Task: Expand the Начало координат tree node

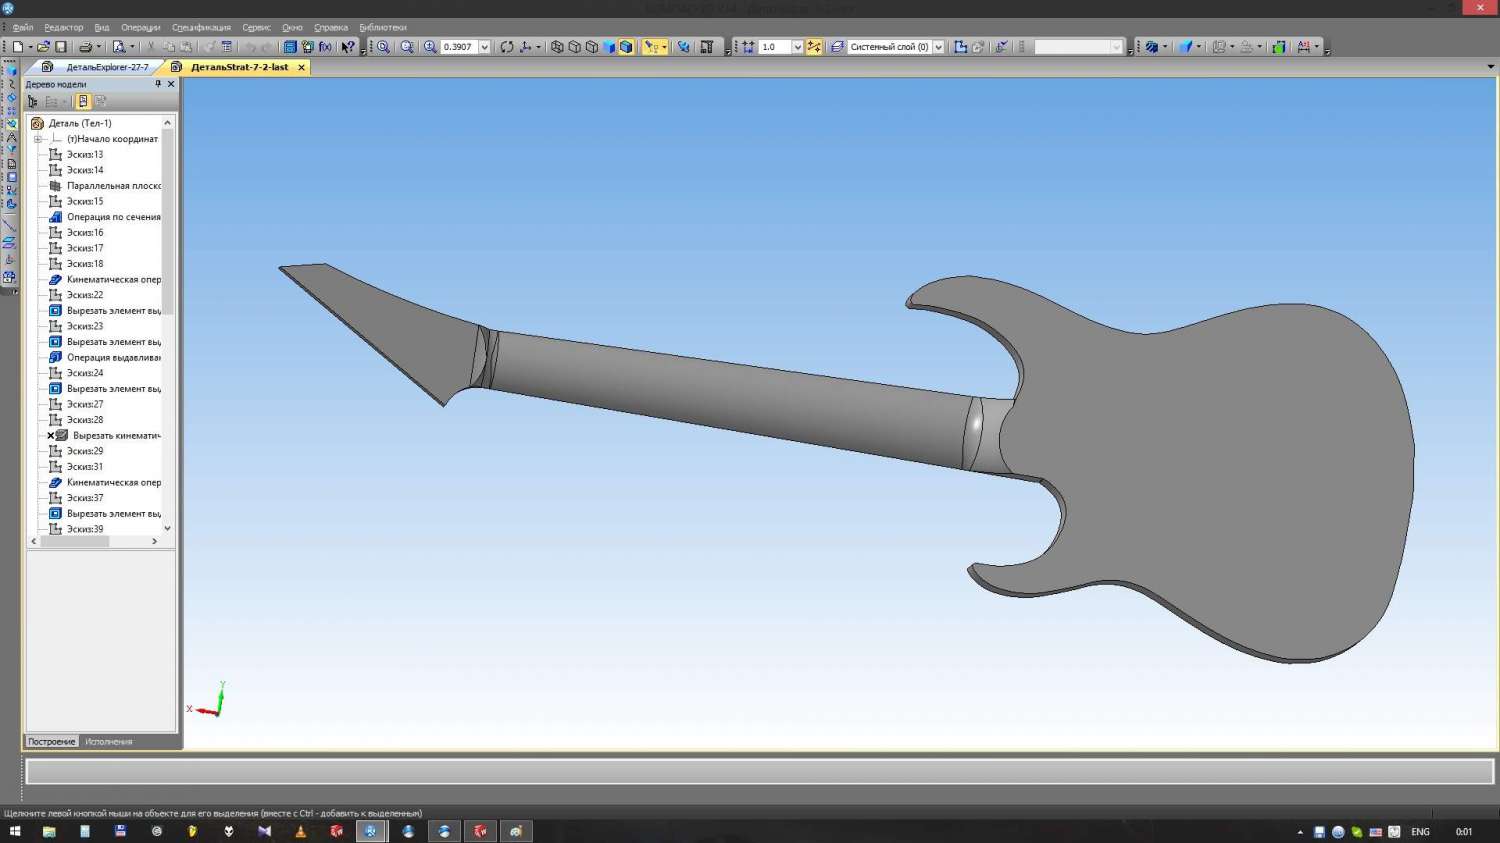Action: click(38, 139)
